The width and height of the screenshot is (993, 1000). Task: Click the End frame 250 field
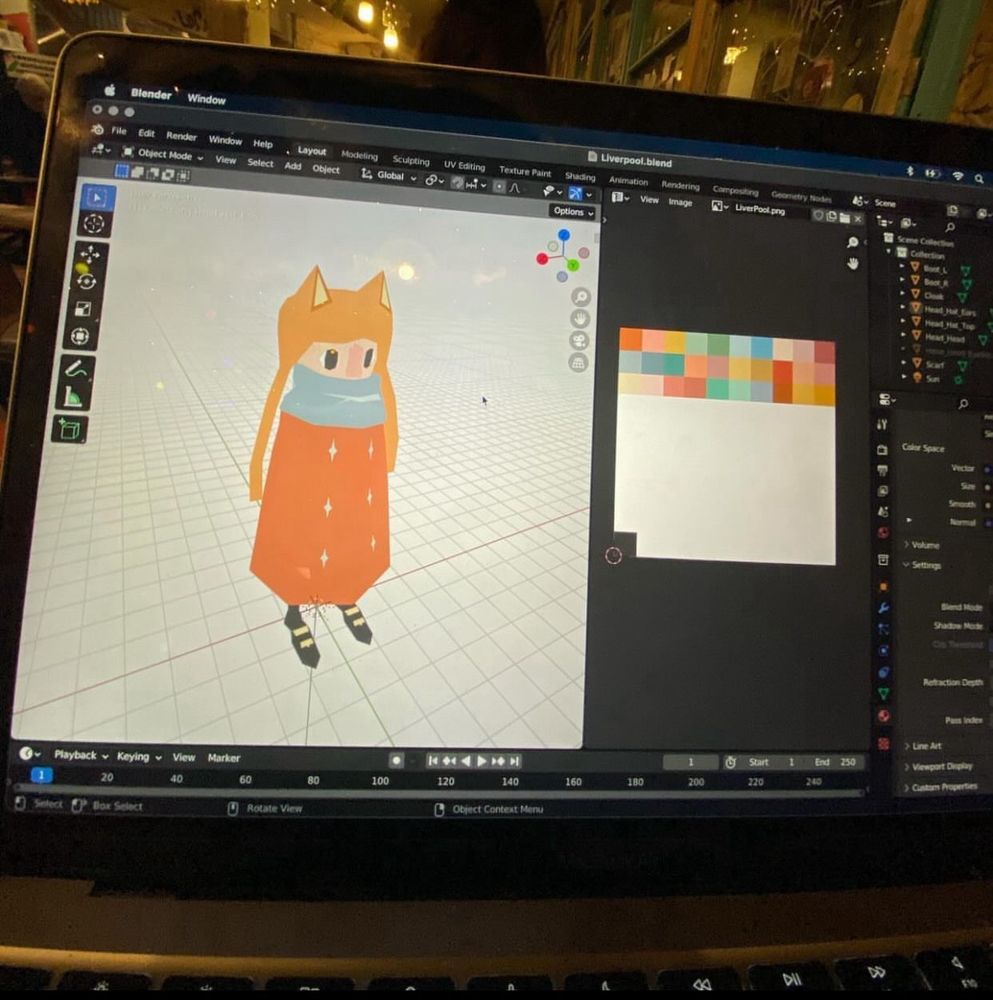tap(836, 762)
